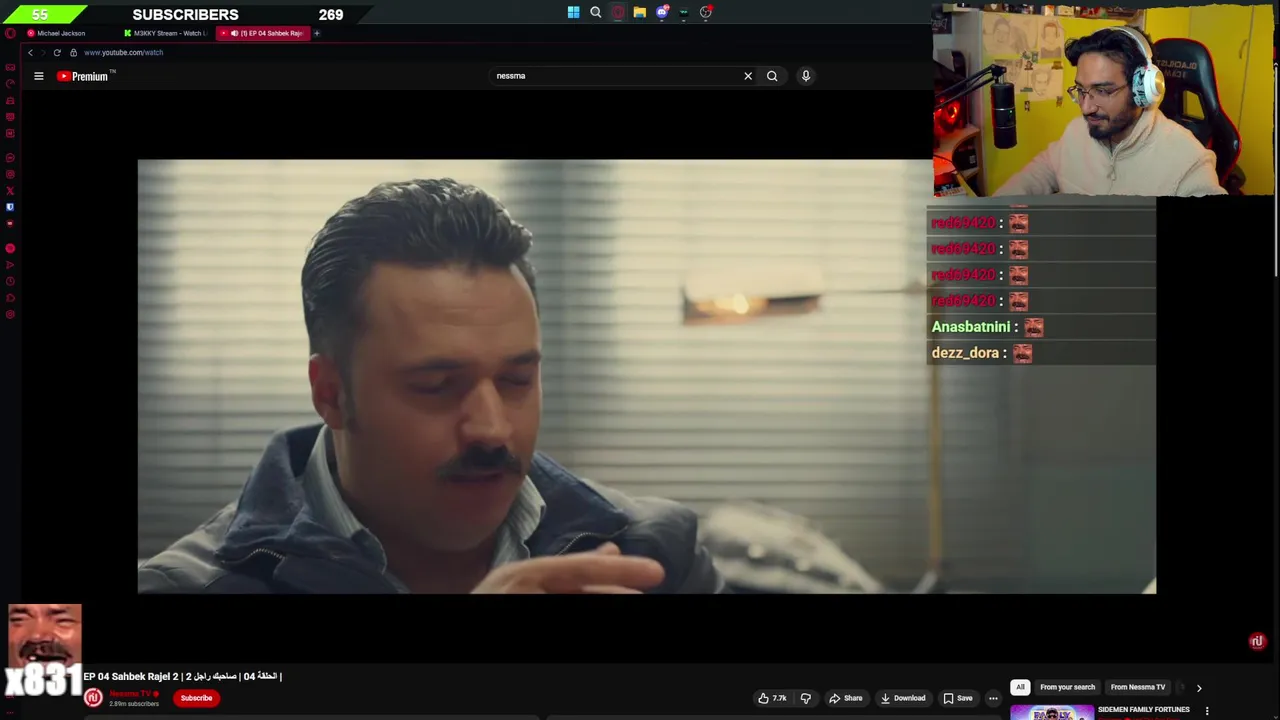Open the Bitwarden sidebar extension
This screenshot has height=720, width=1280.
[x=10, y=207]
